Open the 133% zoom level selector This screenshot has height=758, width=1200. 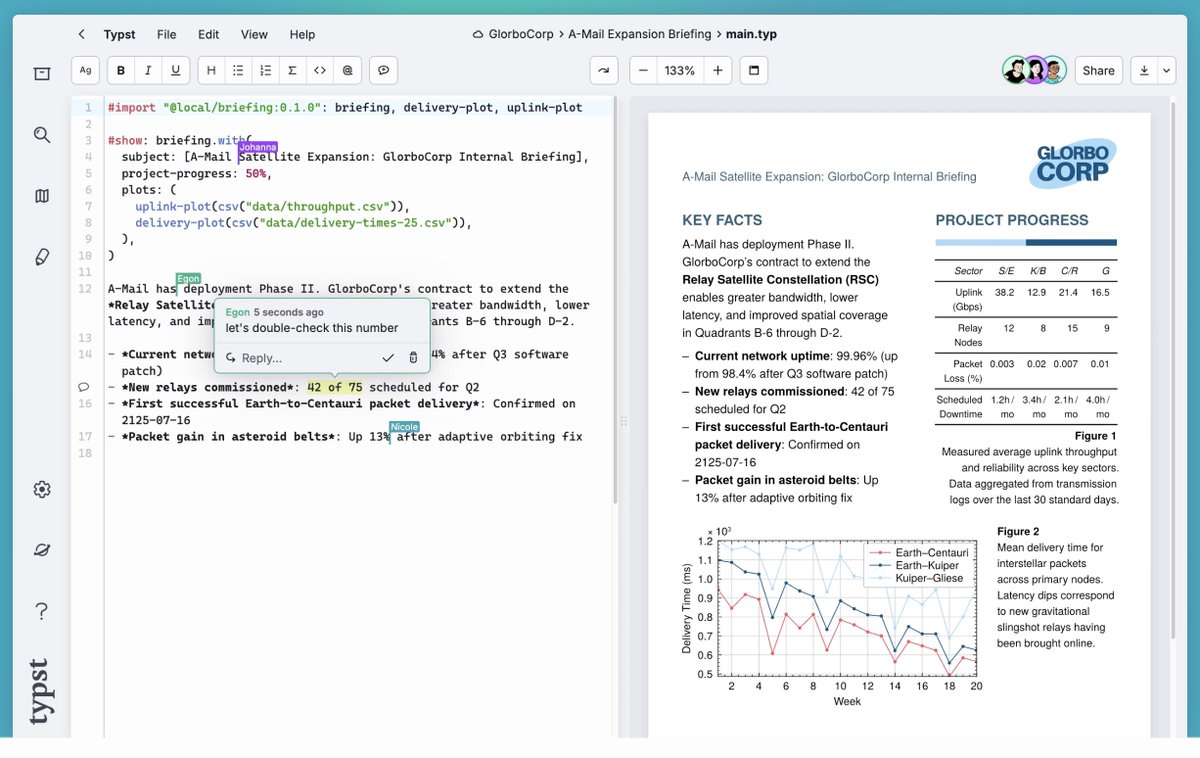679,71
